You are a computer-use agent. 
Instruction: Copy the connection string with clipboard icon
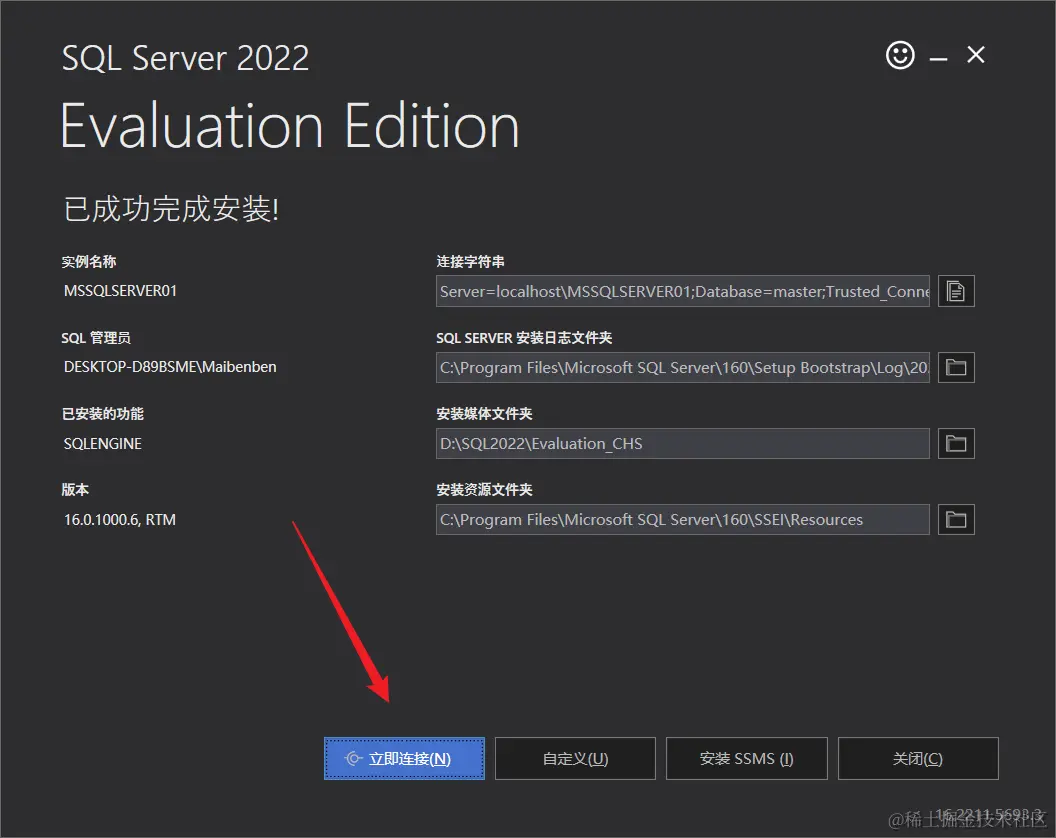[956, 291]
